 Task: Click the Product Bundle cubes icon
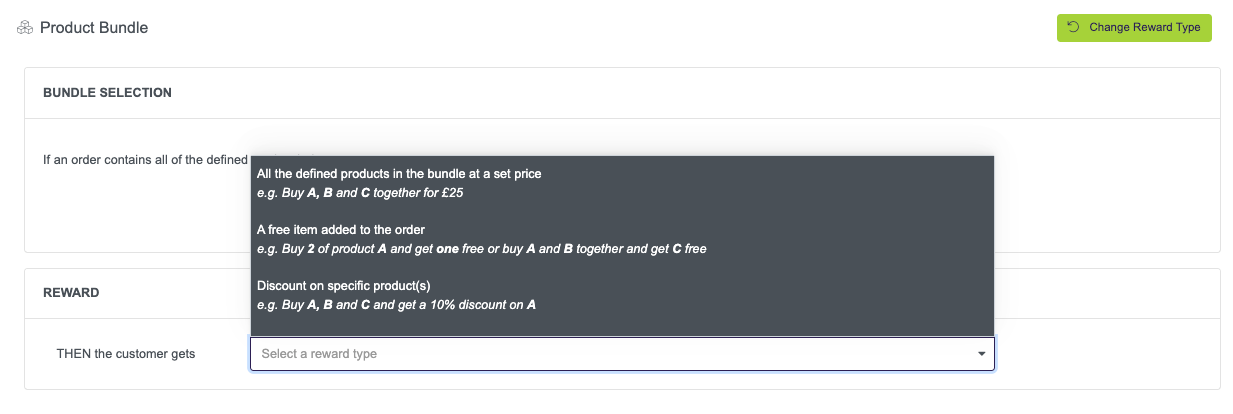coord(25,28)
